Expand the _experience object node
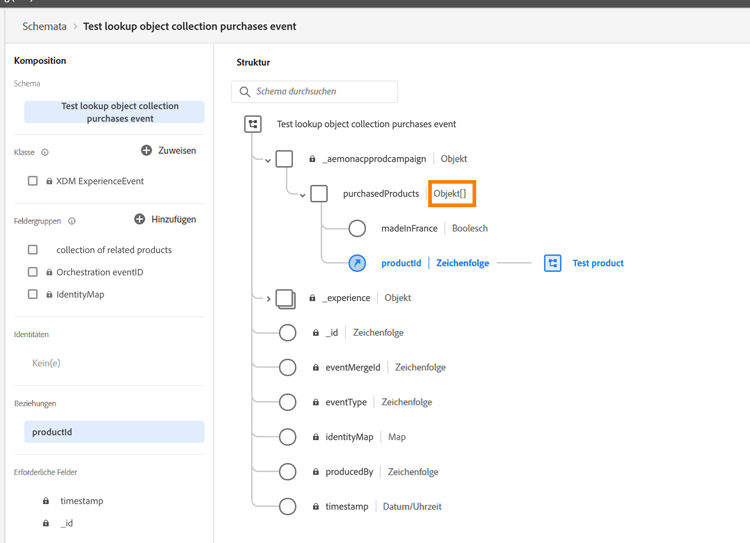The image size is (750, 543). [268, 298]
